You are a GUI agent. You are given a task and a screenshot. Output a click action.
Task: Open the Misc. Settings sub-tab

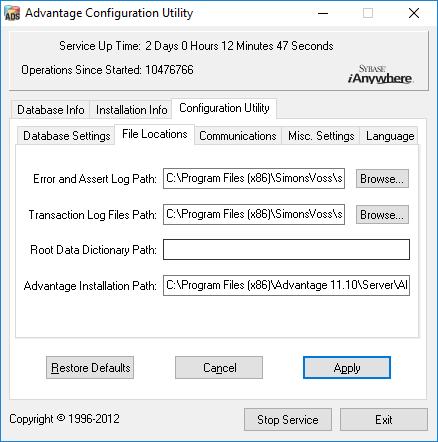click(x=321, y=136)
